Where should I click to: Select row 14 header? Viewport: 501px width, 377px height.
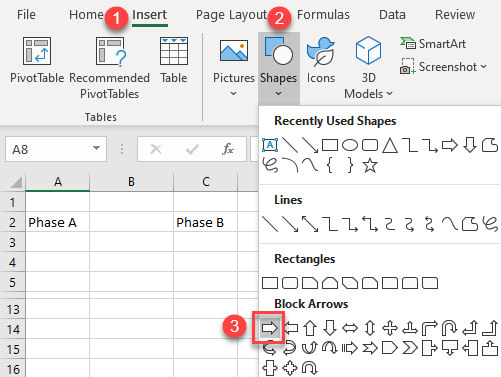tap(13, 329)
